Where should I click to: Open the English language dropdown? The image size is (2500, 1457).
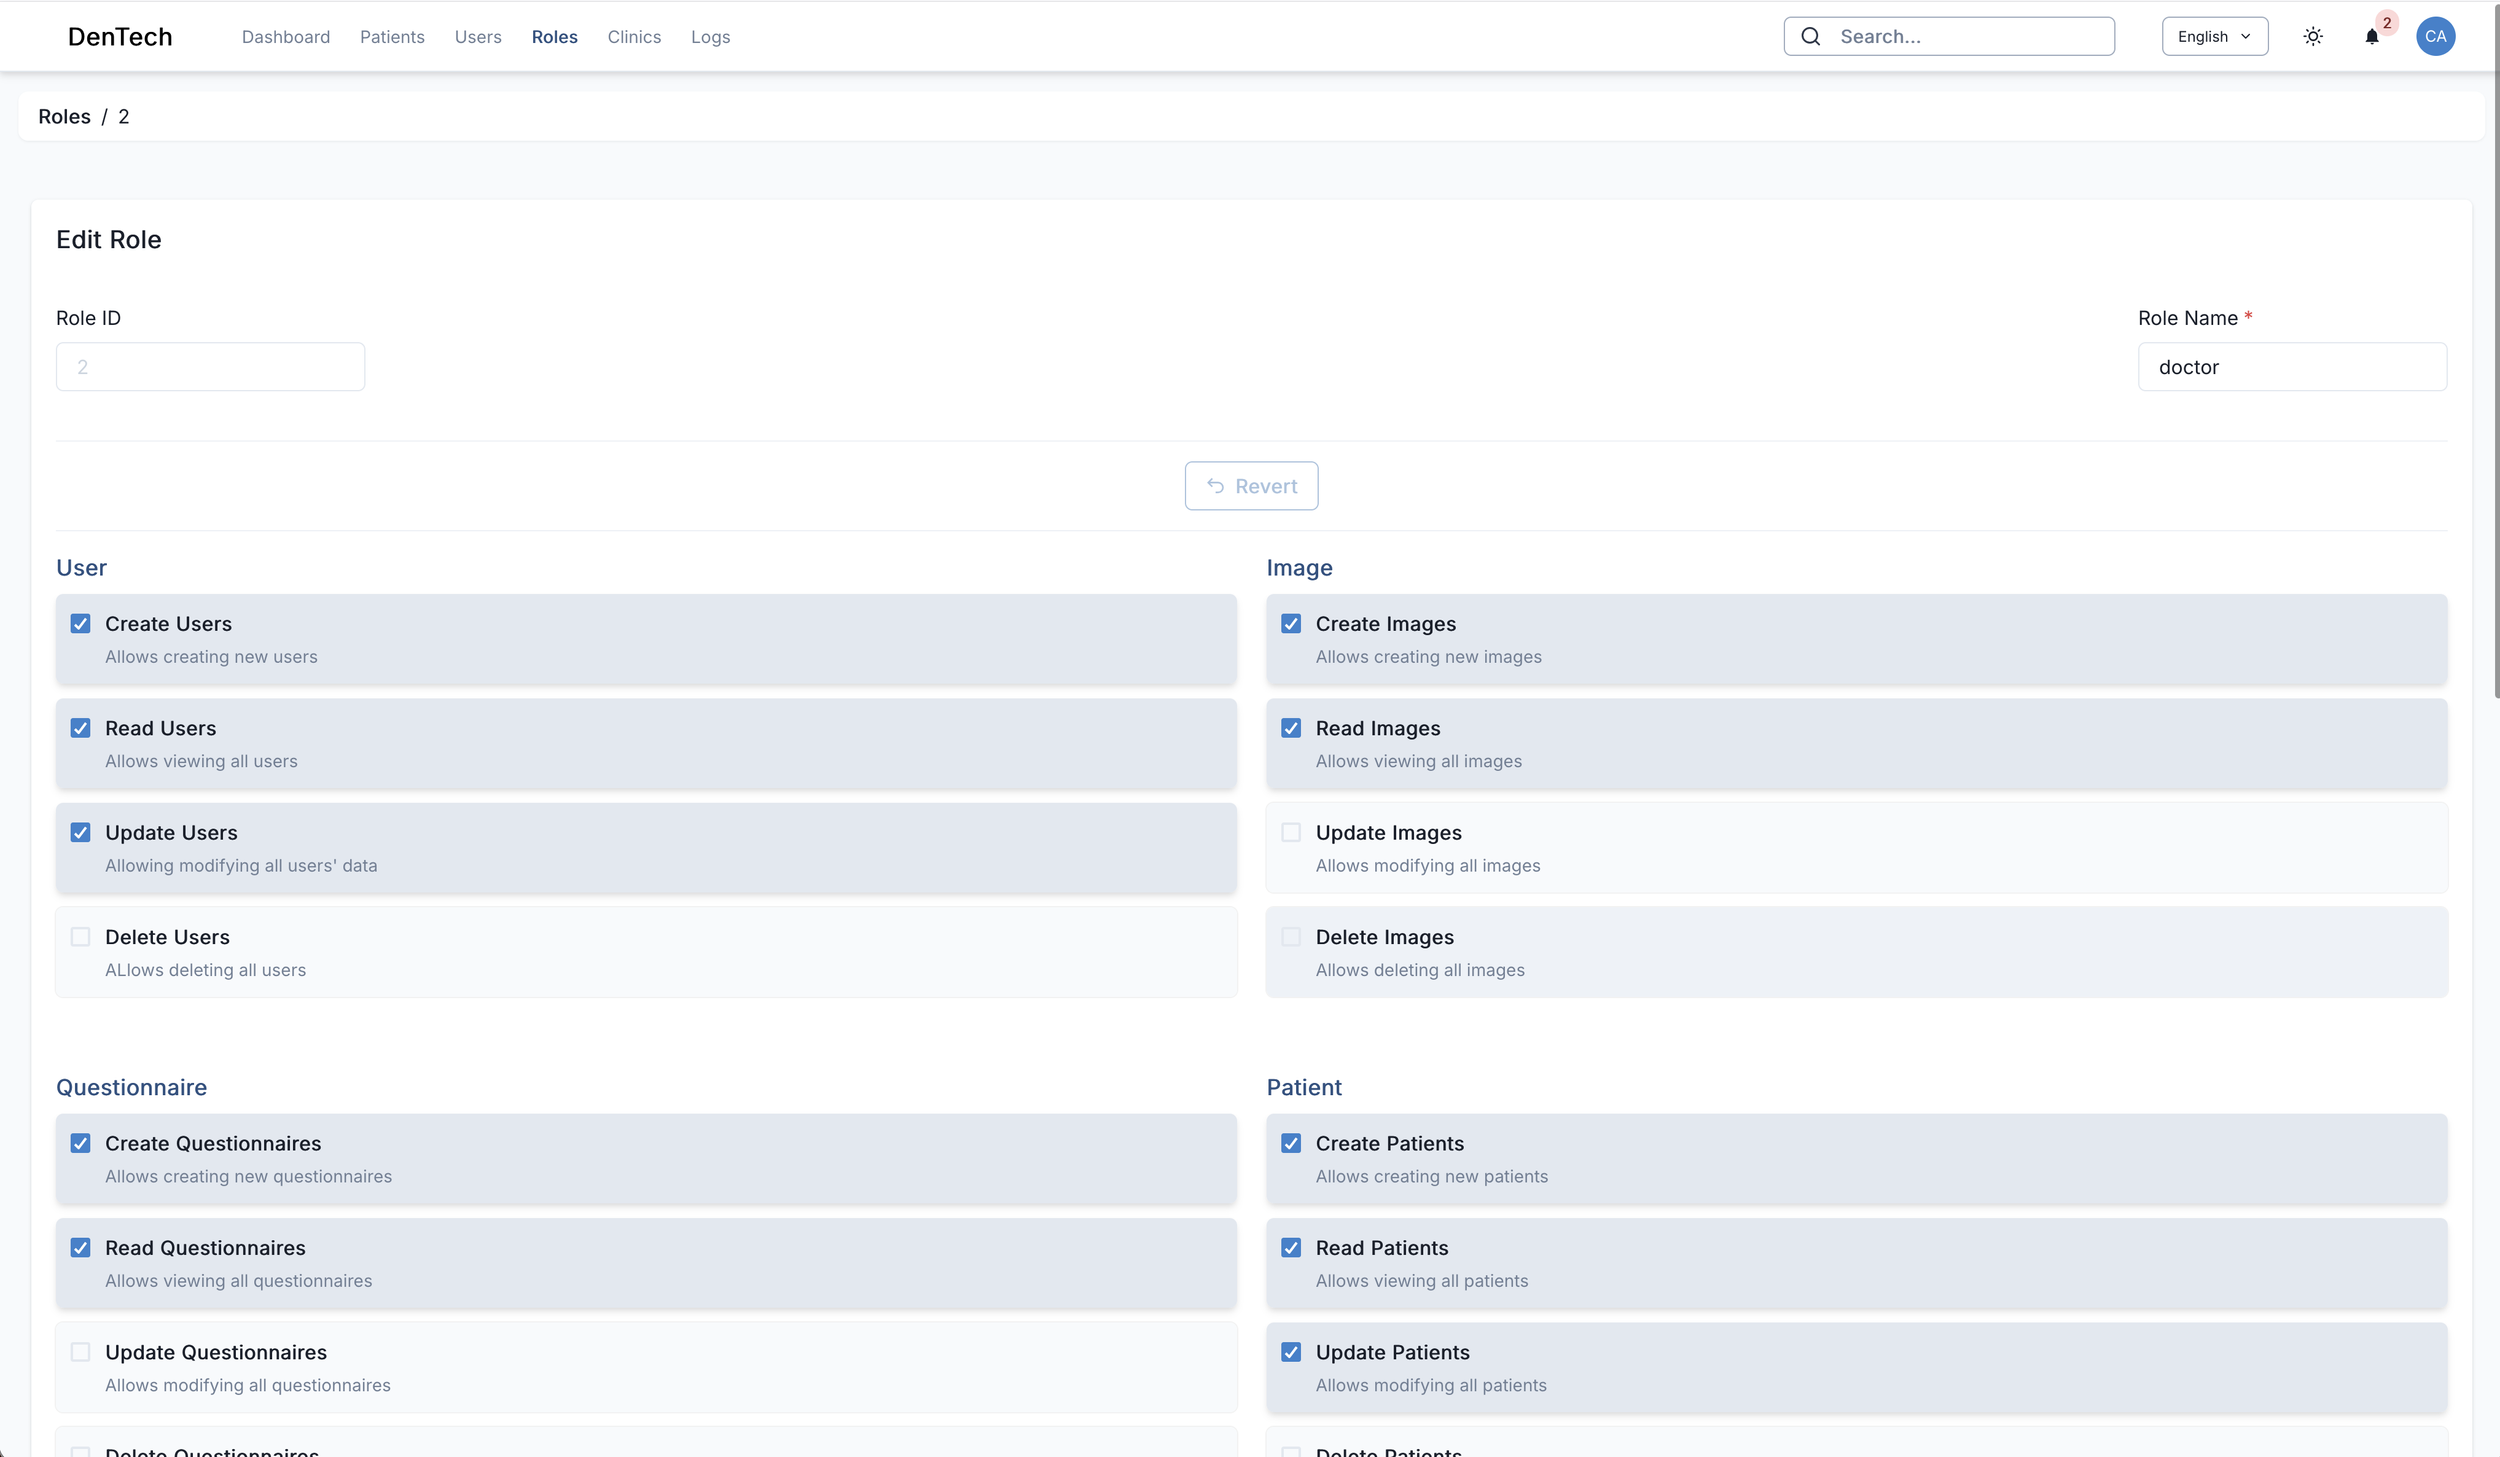(2214, 37)
